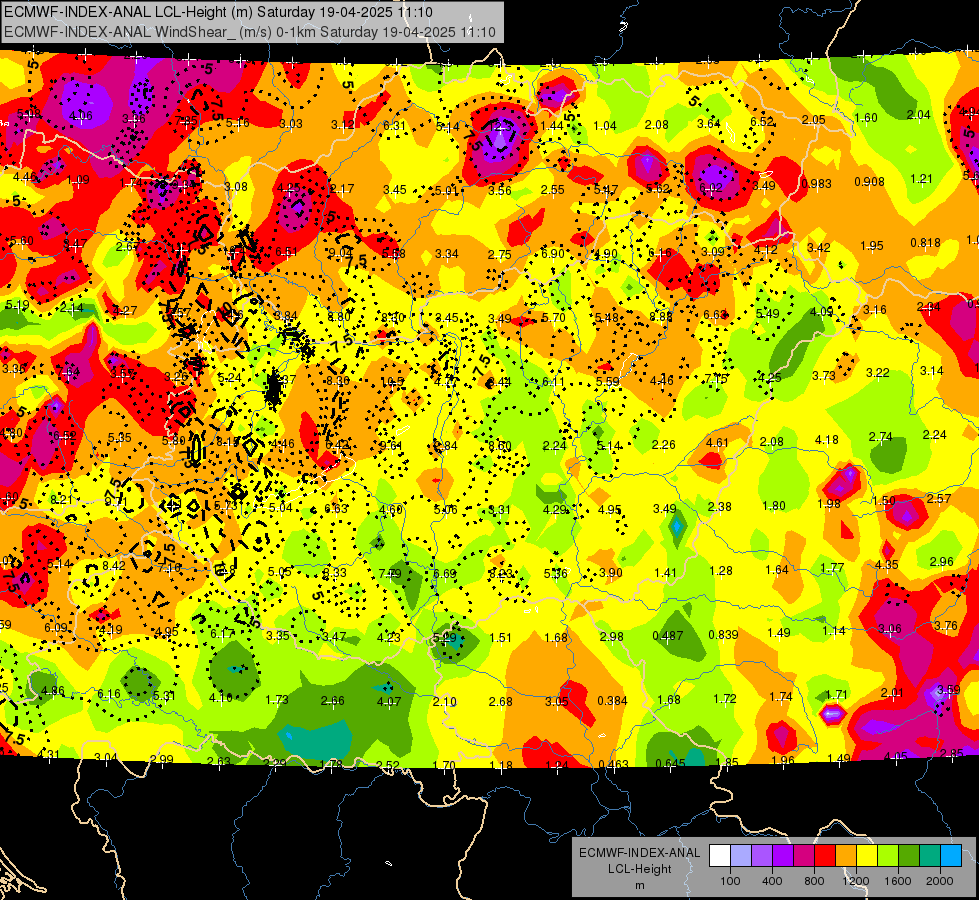The width and height of the screenshot is (979, 900).
Task: Click the map value 1.28
Action: pos(721,571)
